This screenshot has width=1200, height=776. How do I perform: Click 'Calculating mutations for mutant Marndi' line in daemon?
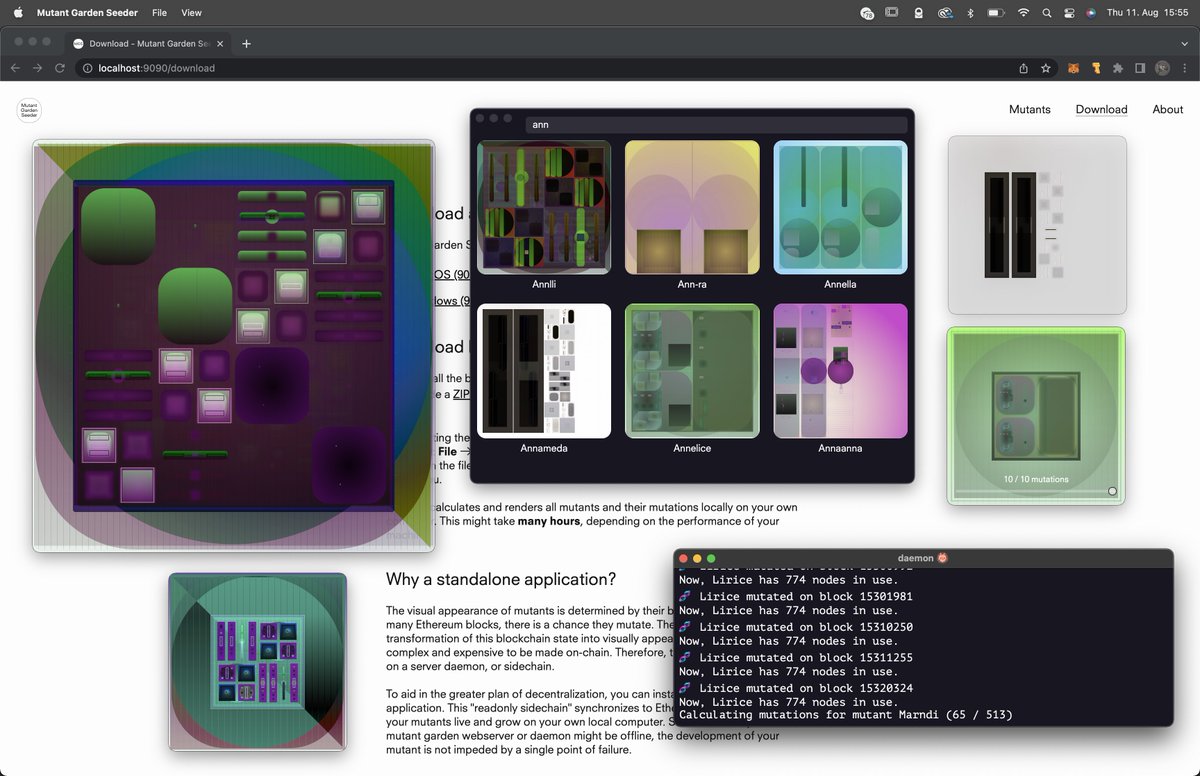(x=846, y=715)
